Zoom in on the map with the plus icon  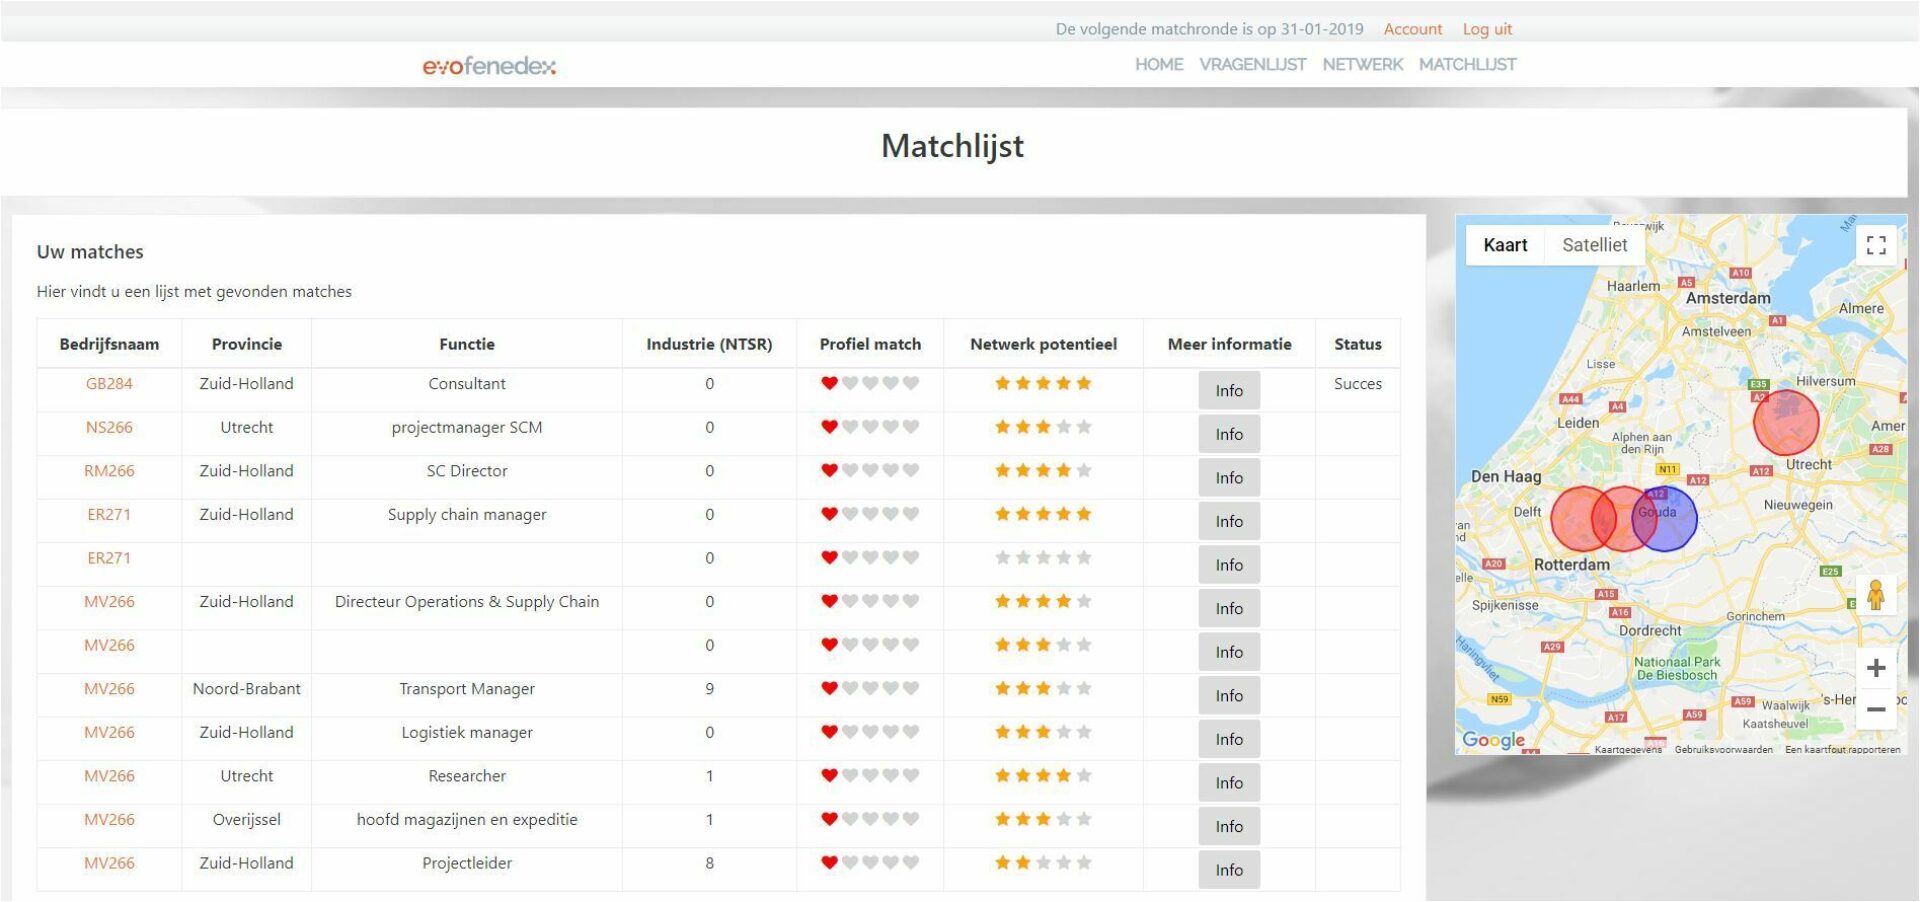[1876, 666]
